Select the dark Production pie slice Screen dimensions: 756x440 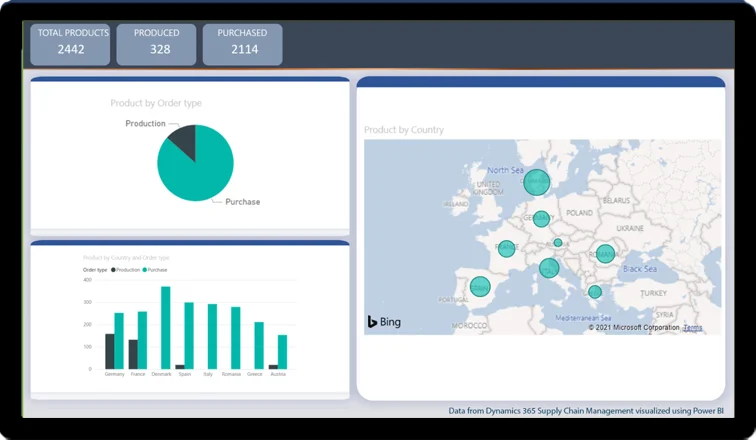pos(183,141)
